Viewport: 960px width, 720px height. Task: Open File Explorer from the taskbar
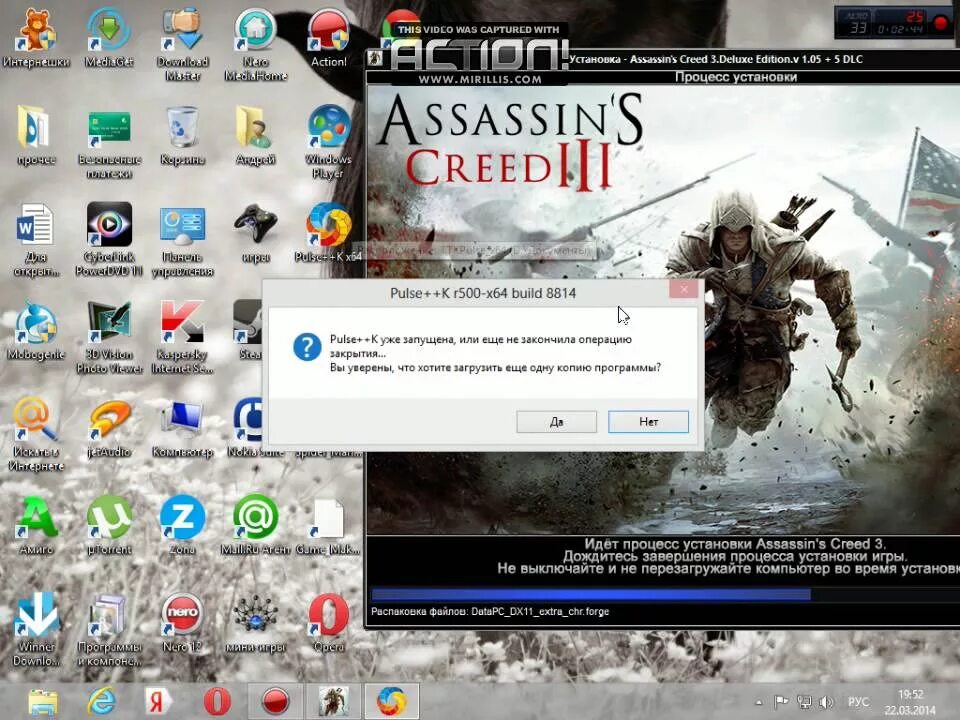click(42, 702)
